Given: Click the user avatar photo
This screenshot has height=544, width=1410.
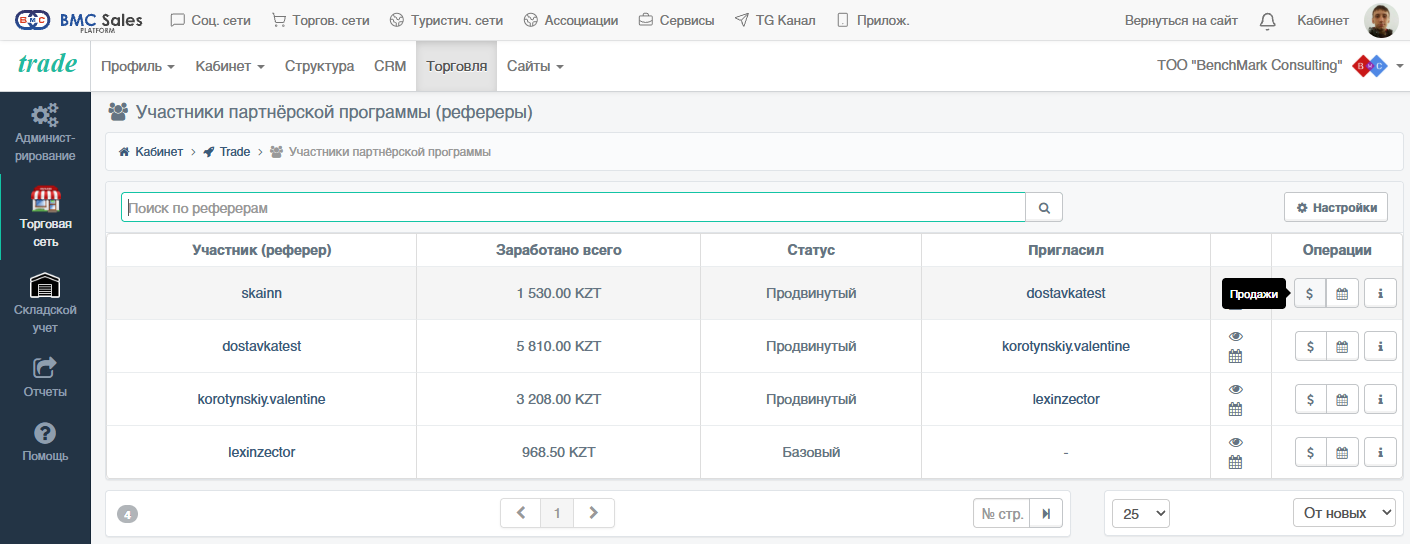Looking at the screenshot, I should pyautogui.click(x=1380, y=20).
